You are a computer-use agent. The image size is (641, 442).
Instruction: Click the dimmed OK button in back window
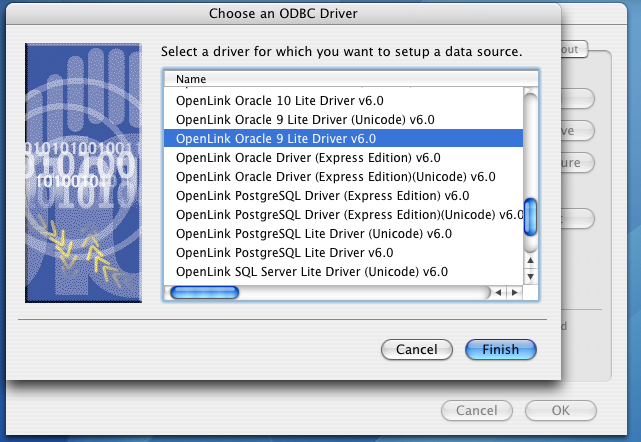point(560,410)
